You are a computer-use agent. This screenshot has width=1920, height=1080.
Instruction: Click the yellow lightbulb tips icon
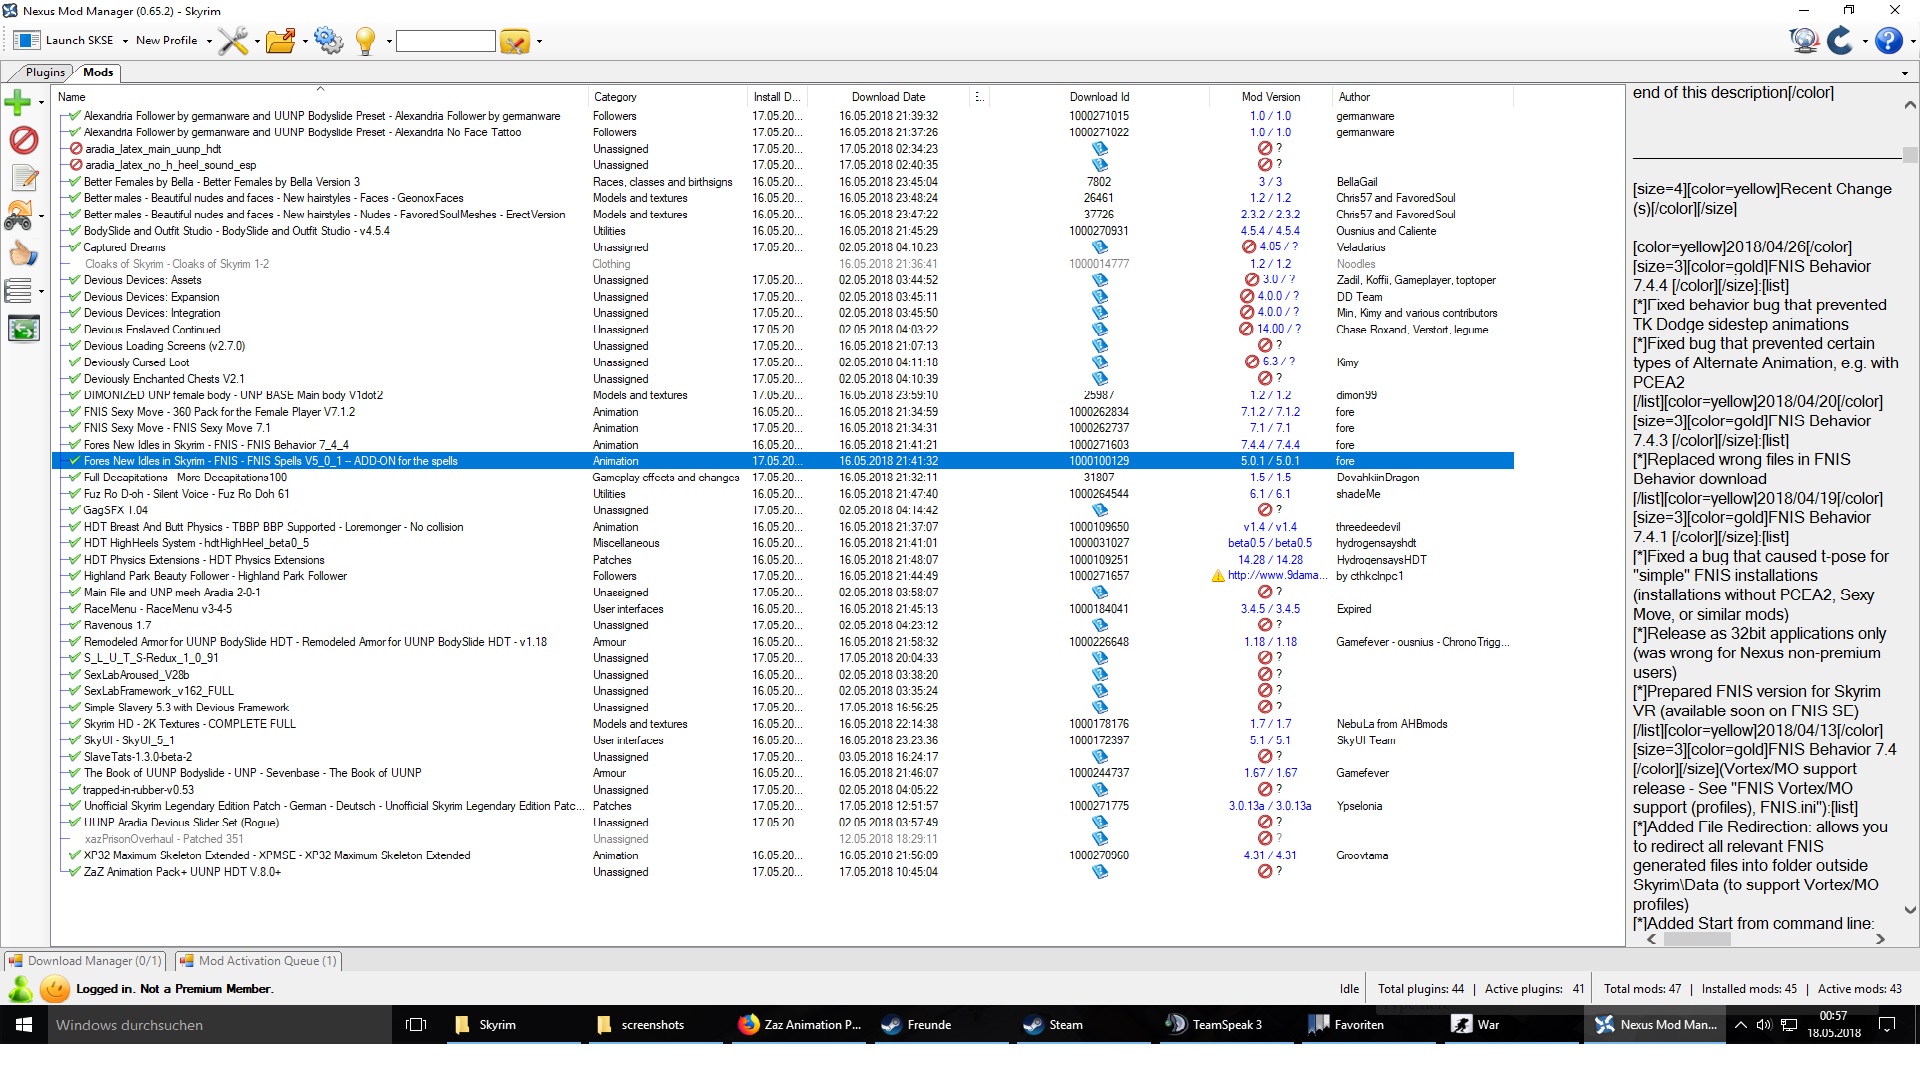click(365, 41)
